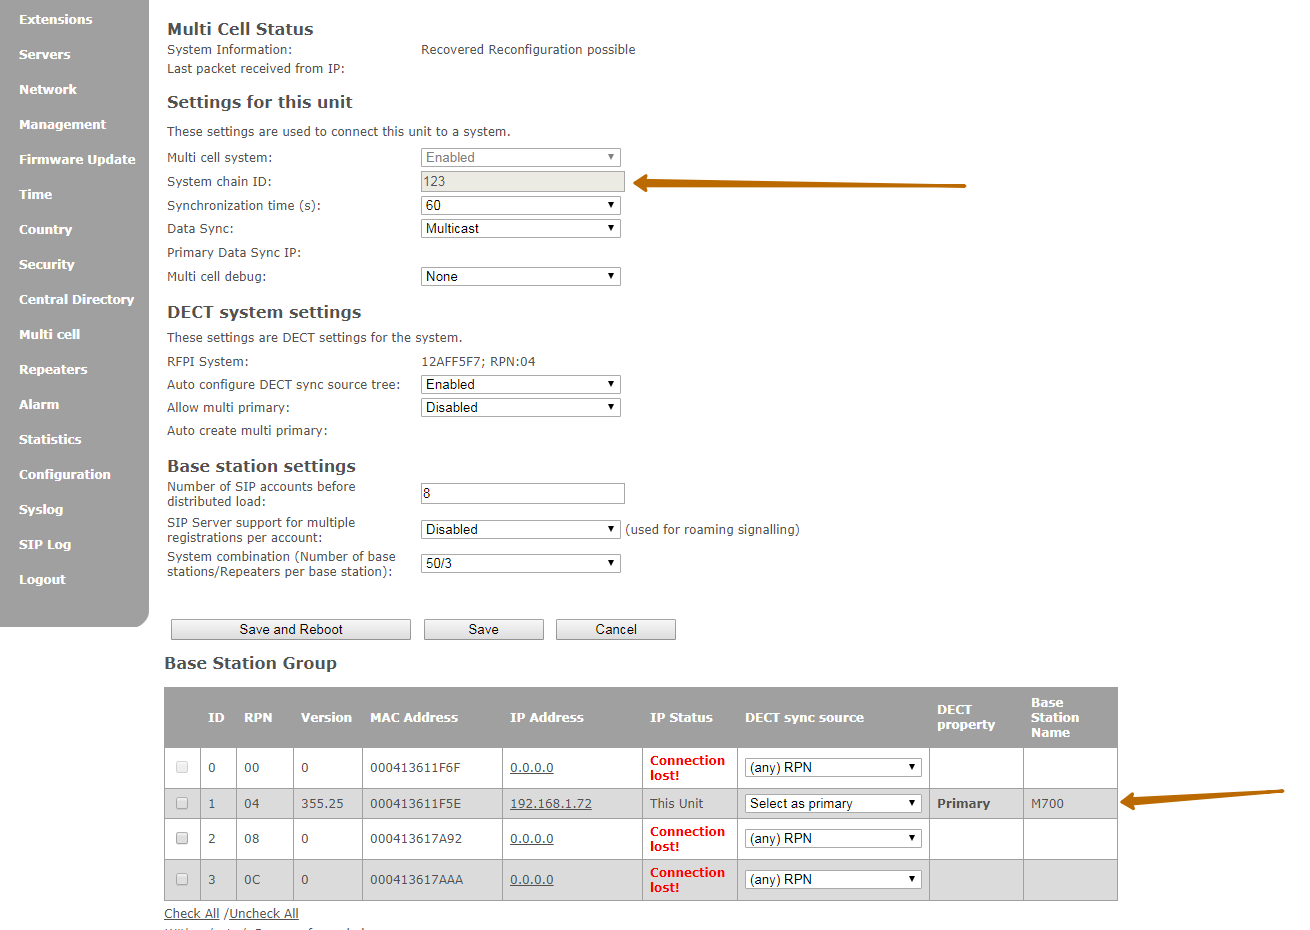Check the checkbox for base station ID 0
1310x930 pixels.
pyautogui.click(x=182, y=767)
